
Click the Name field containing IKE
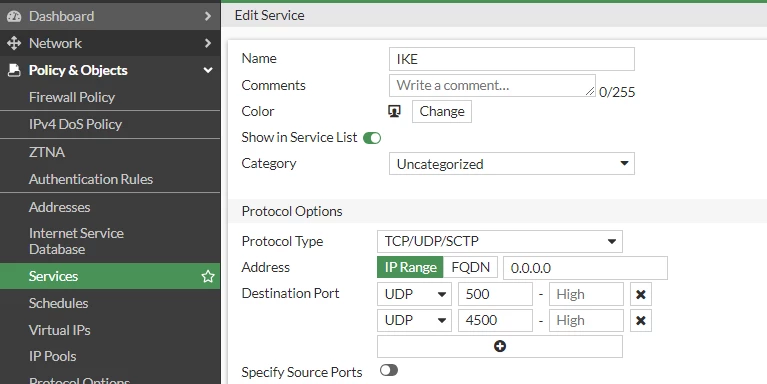click(512, 59)
